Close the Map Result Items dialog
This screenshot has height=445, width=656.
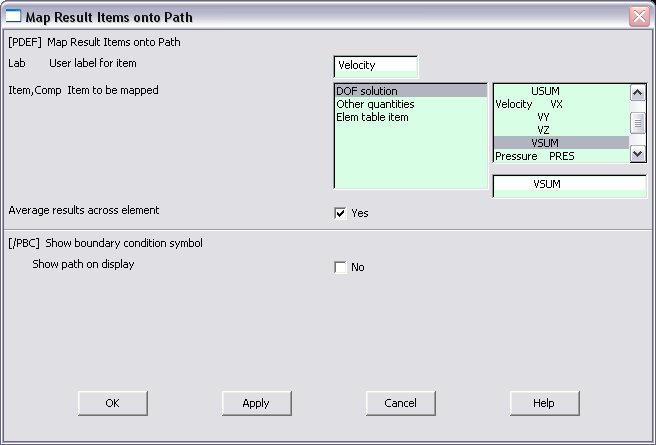coord(639,17)
